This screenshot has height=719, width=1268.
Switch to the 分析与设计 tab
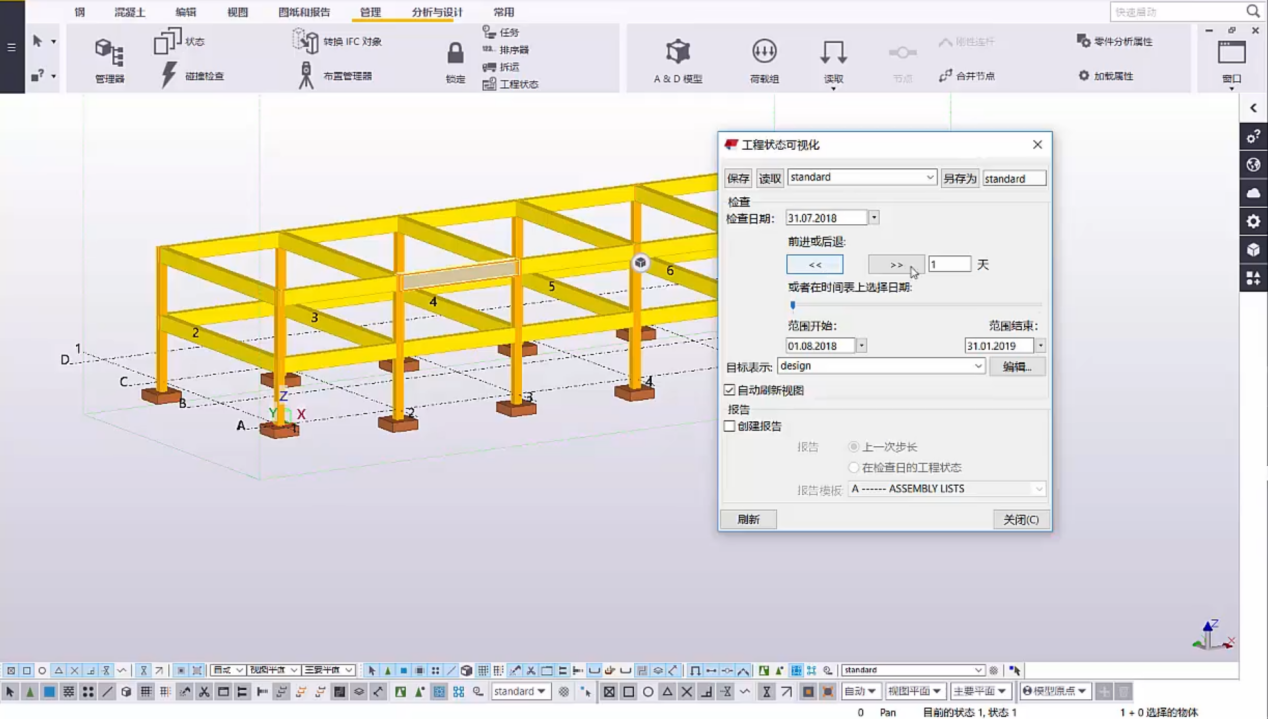(x=437, y=12)
